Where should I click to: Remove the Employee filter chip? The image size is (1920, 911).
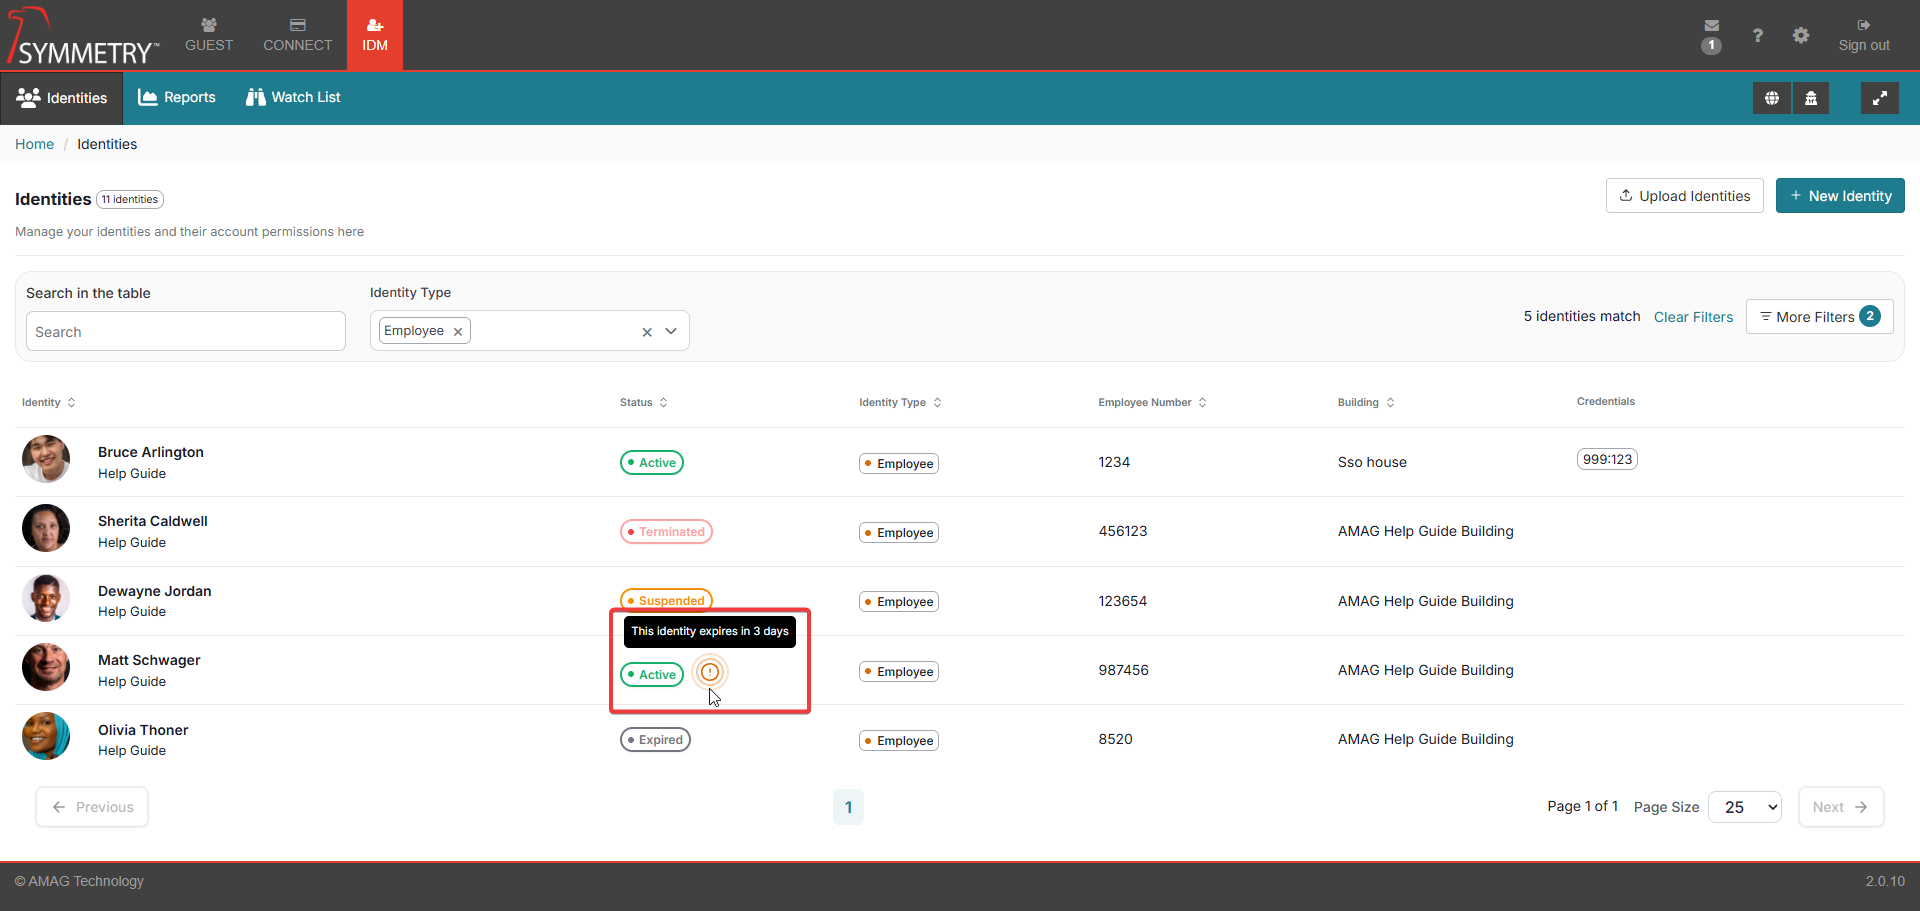click(x=458, y=332)
